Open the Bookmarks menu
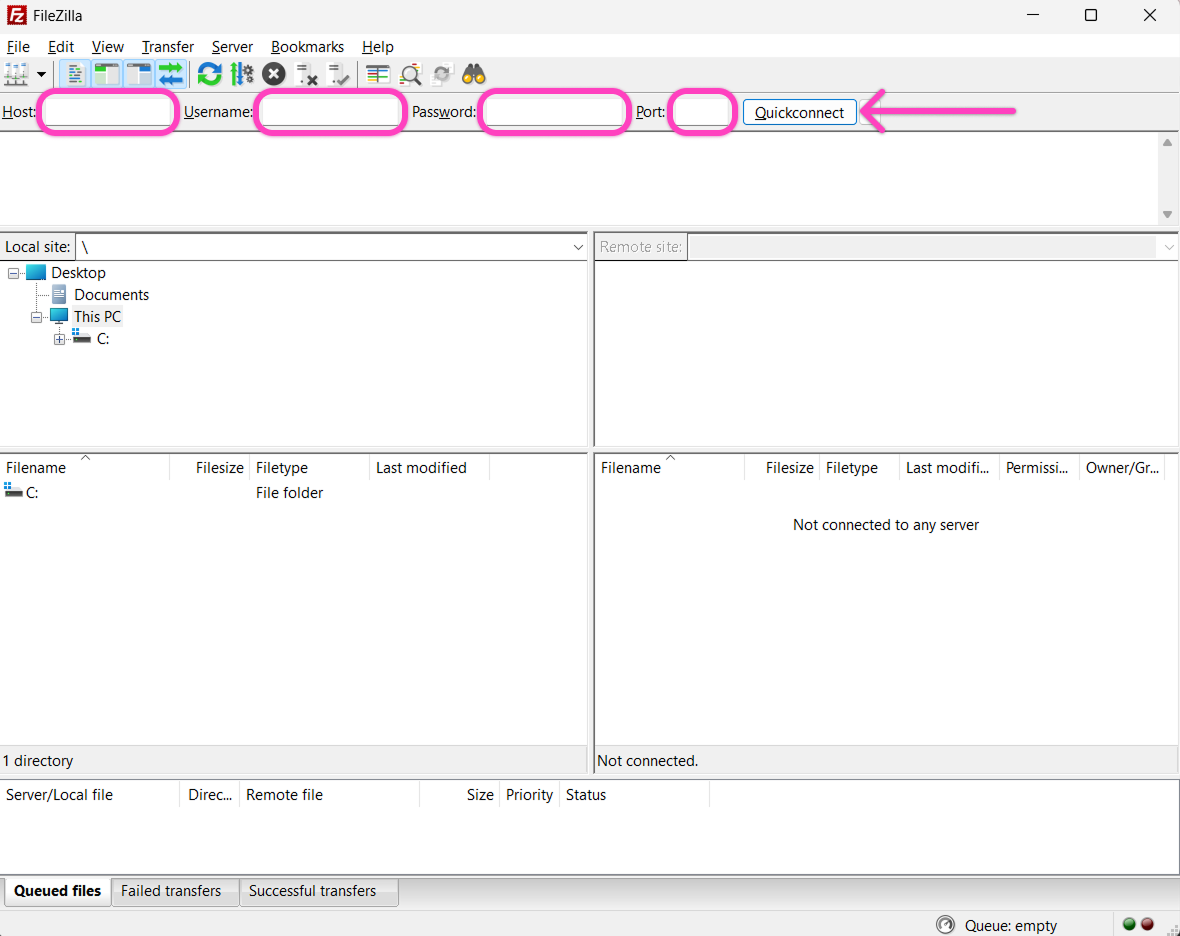 (x=307, y=47)
